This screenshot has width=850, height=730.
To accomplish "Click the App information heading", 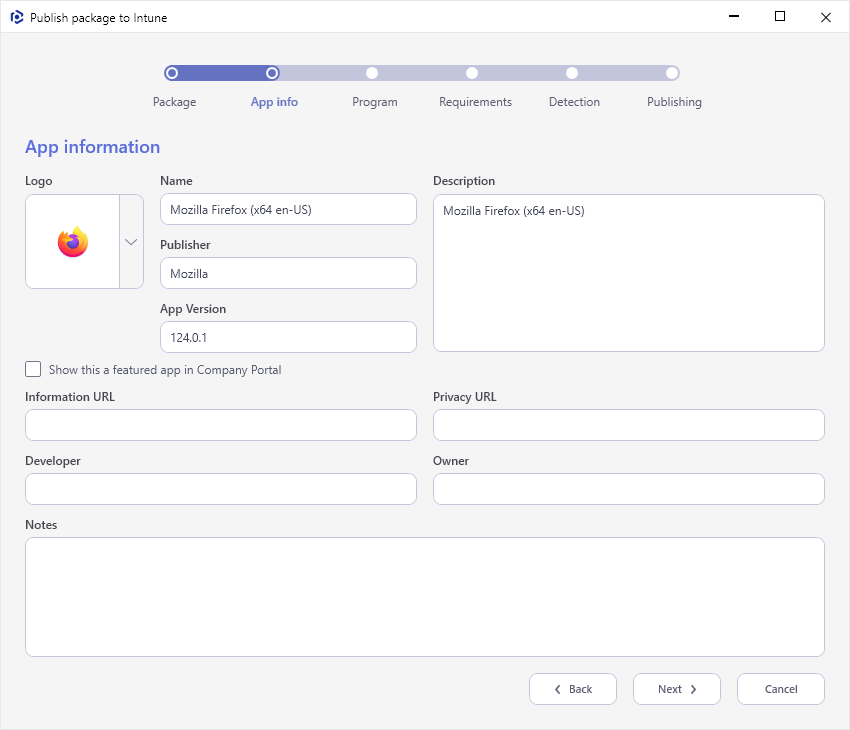I will [93, 147].
